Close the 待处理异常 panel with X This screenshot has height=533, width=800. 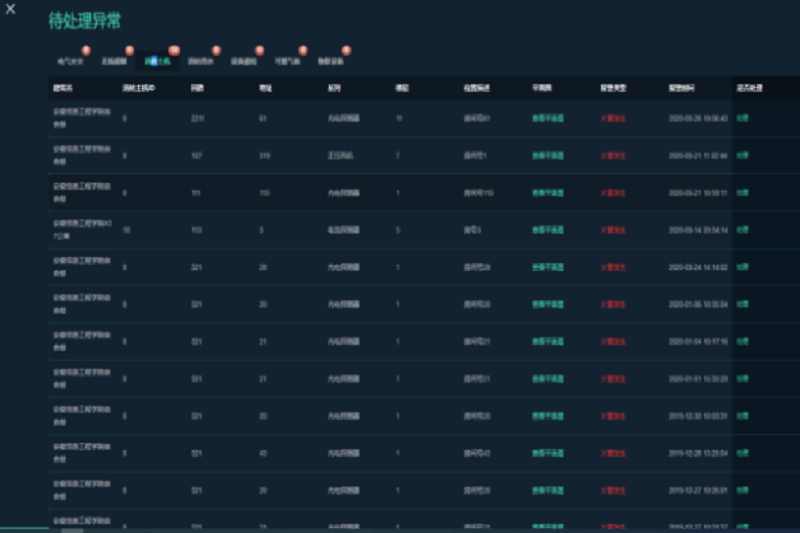coord(11,10)
